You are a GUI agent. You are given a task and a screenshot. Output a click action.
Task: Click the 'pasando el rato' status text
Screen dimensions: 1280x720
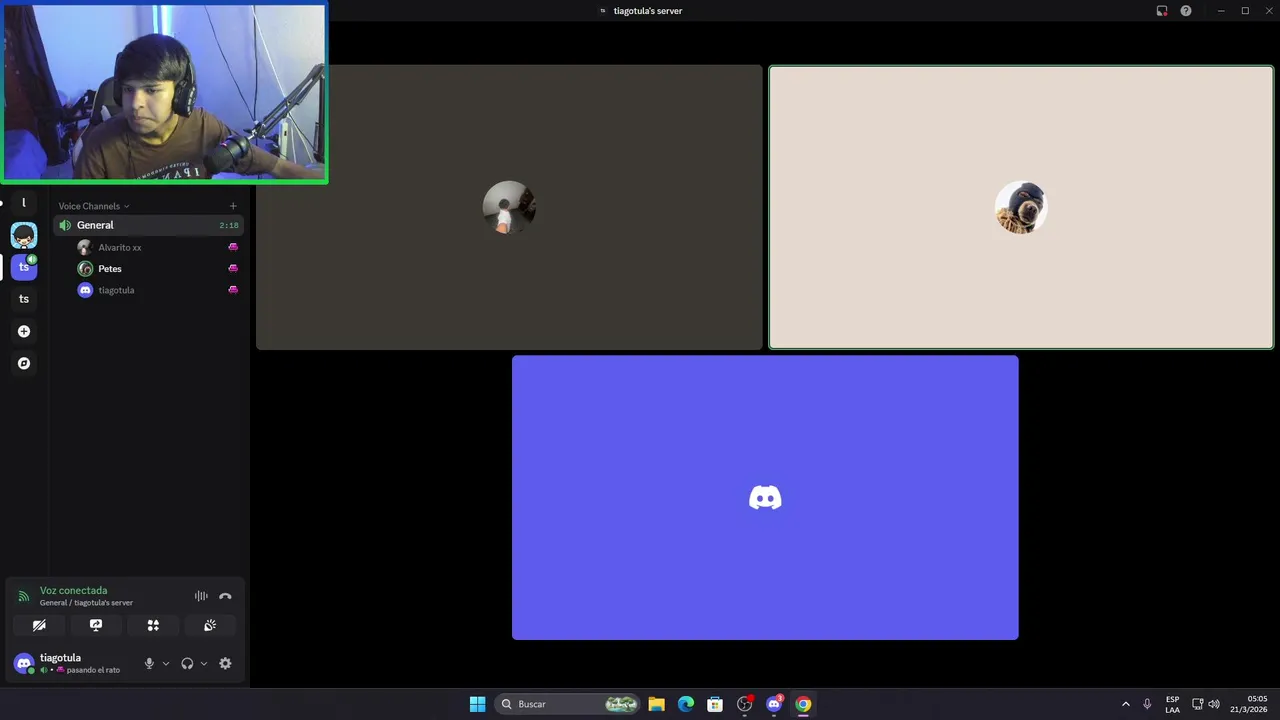[x=93, y=670]
